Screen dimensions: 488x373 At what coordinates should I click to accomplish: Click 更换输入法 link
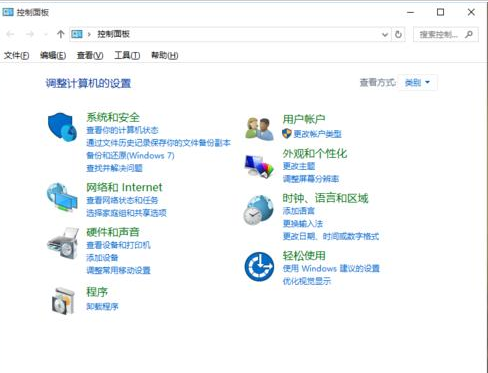click(303, 223)
